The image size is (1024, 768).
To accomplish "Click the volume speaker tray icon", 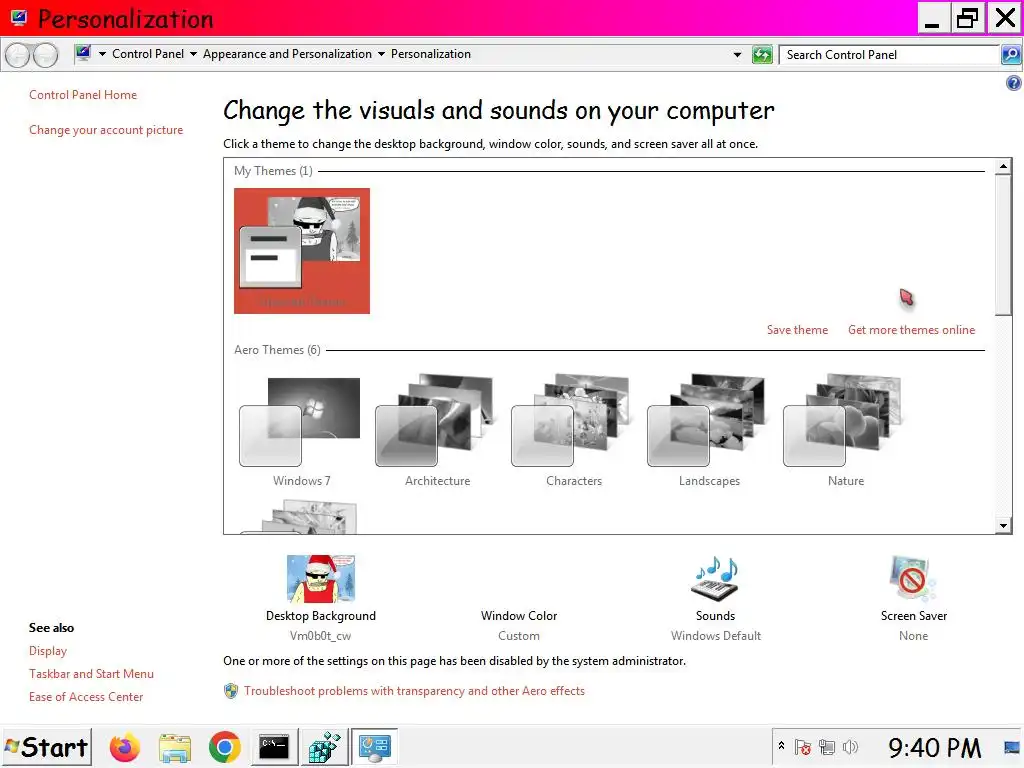I will 850,746.
